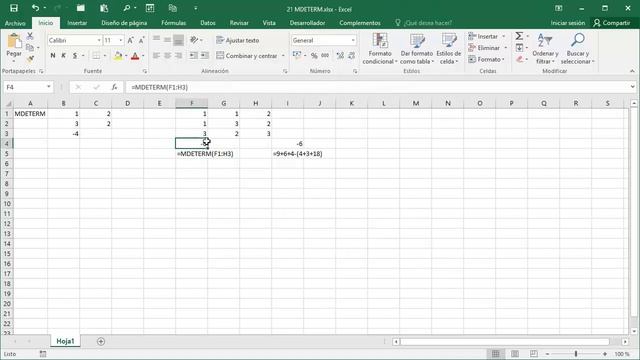
Task: Decrease decimal places
Action: tap(351, 56)
